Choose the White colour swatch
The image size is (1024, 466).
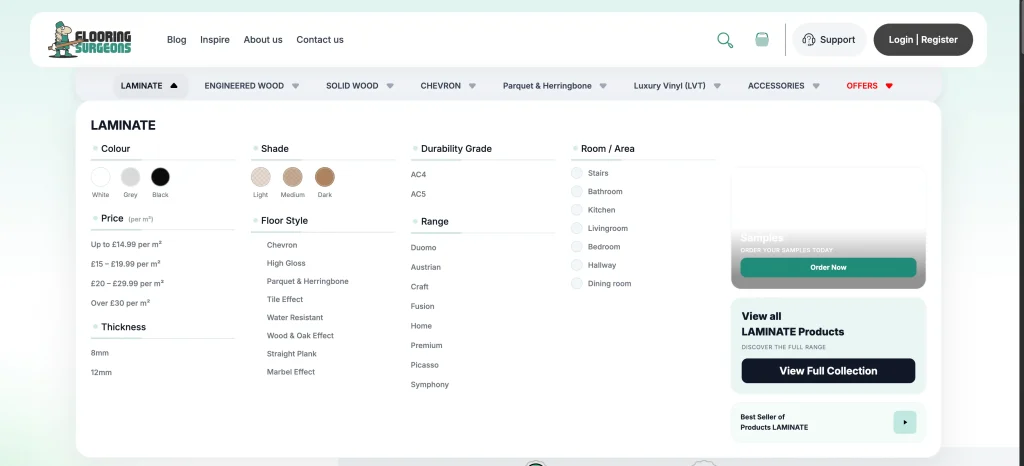[101, 177]
